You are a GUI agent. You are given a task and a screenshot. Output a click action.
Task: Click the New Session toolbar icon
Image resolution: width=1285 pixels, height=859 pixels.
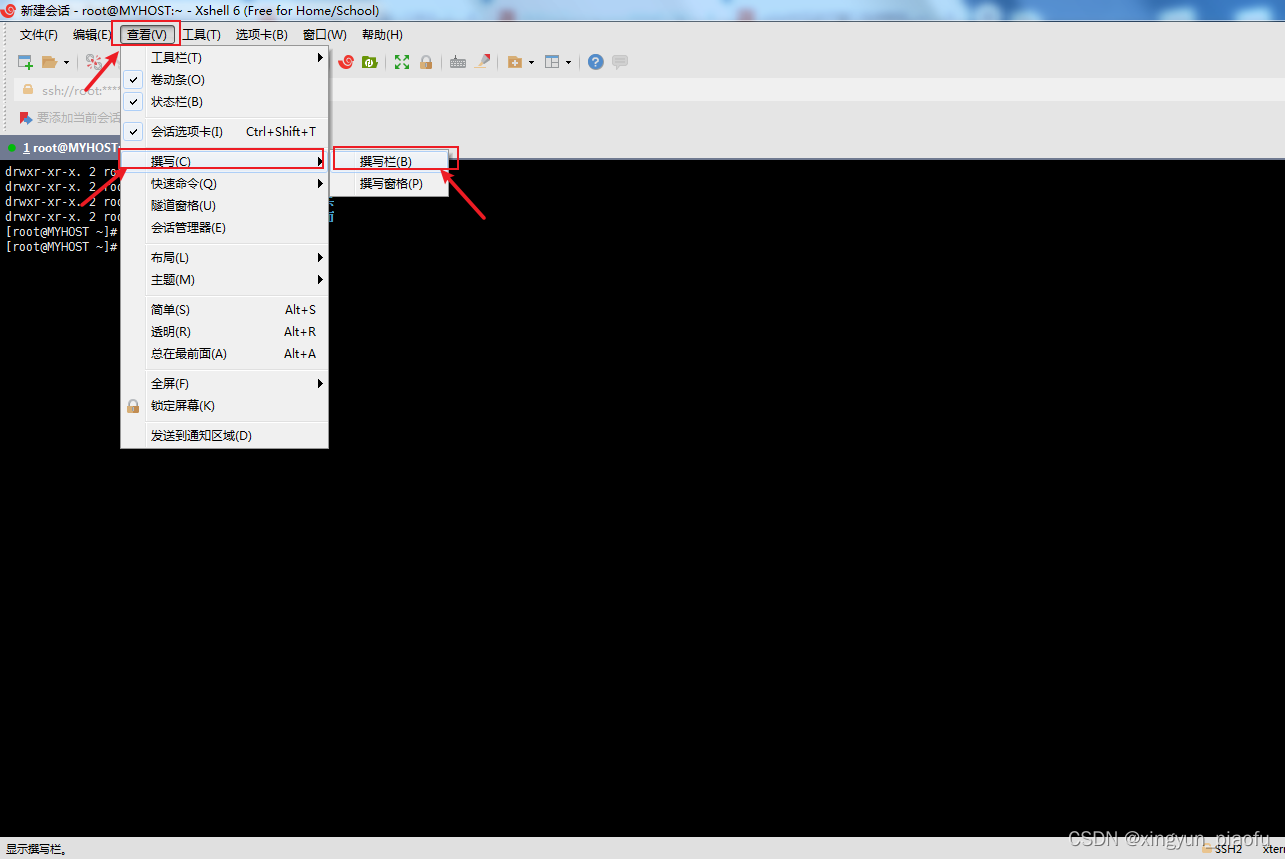(x=26, y=62)
